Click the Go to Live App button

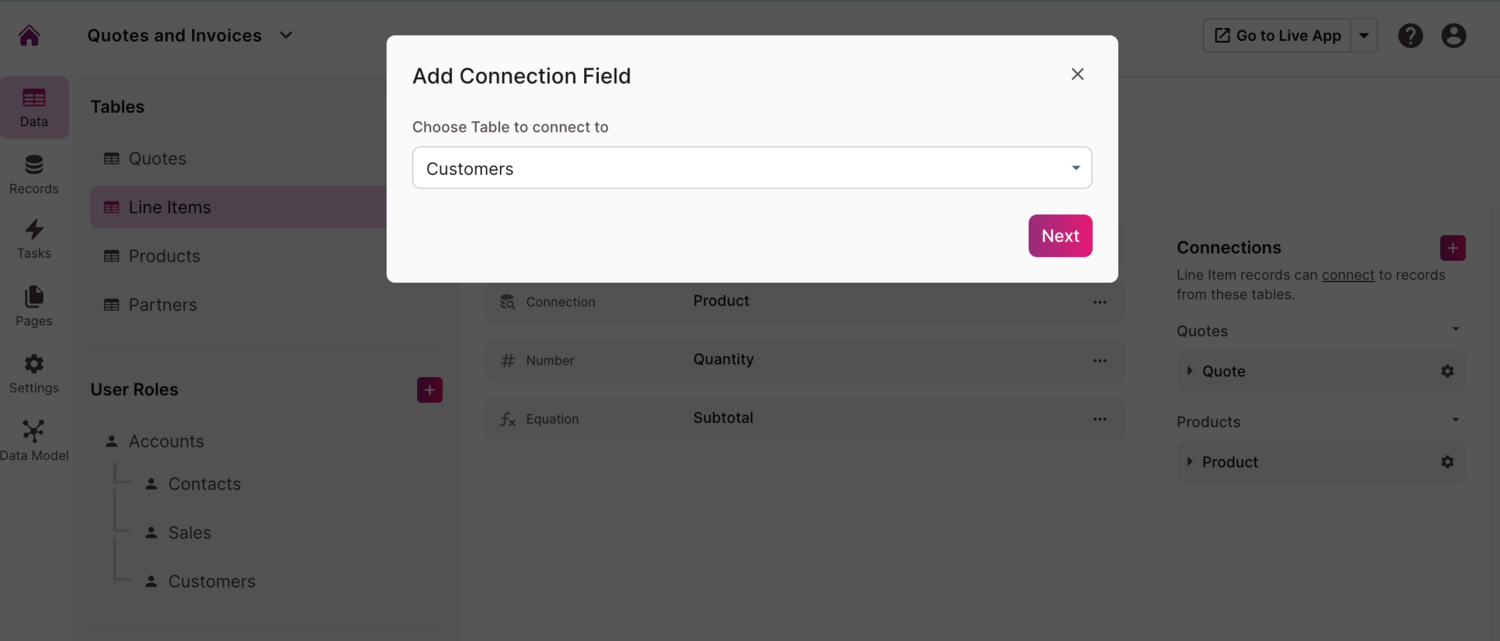1277,36
